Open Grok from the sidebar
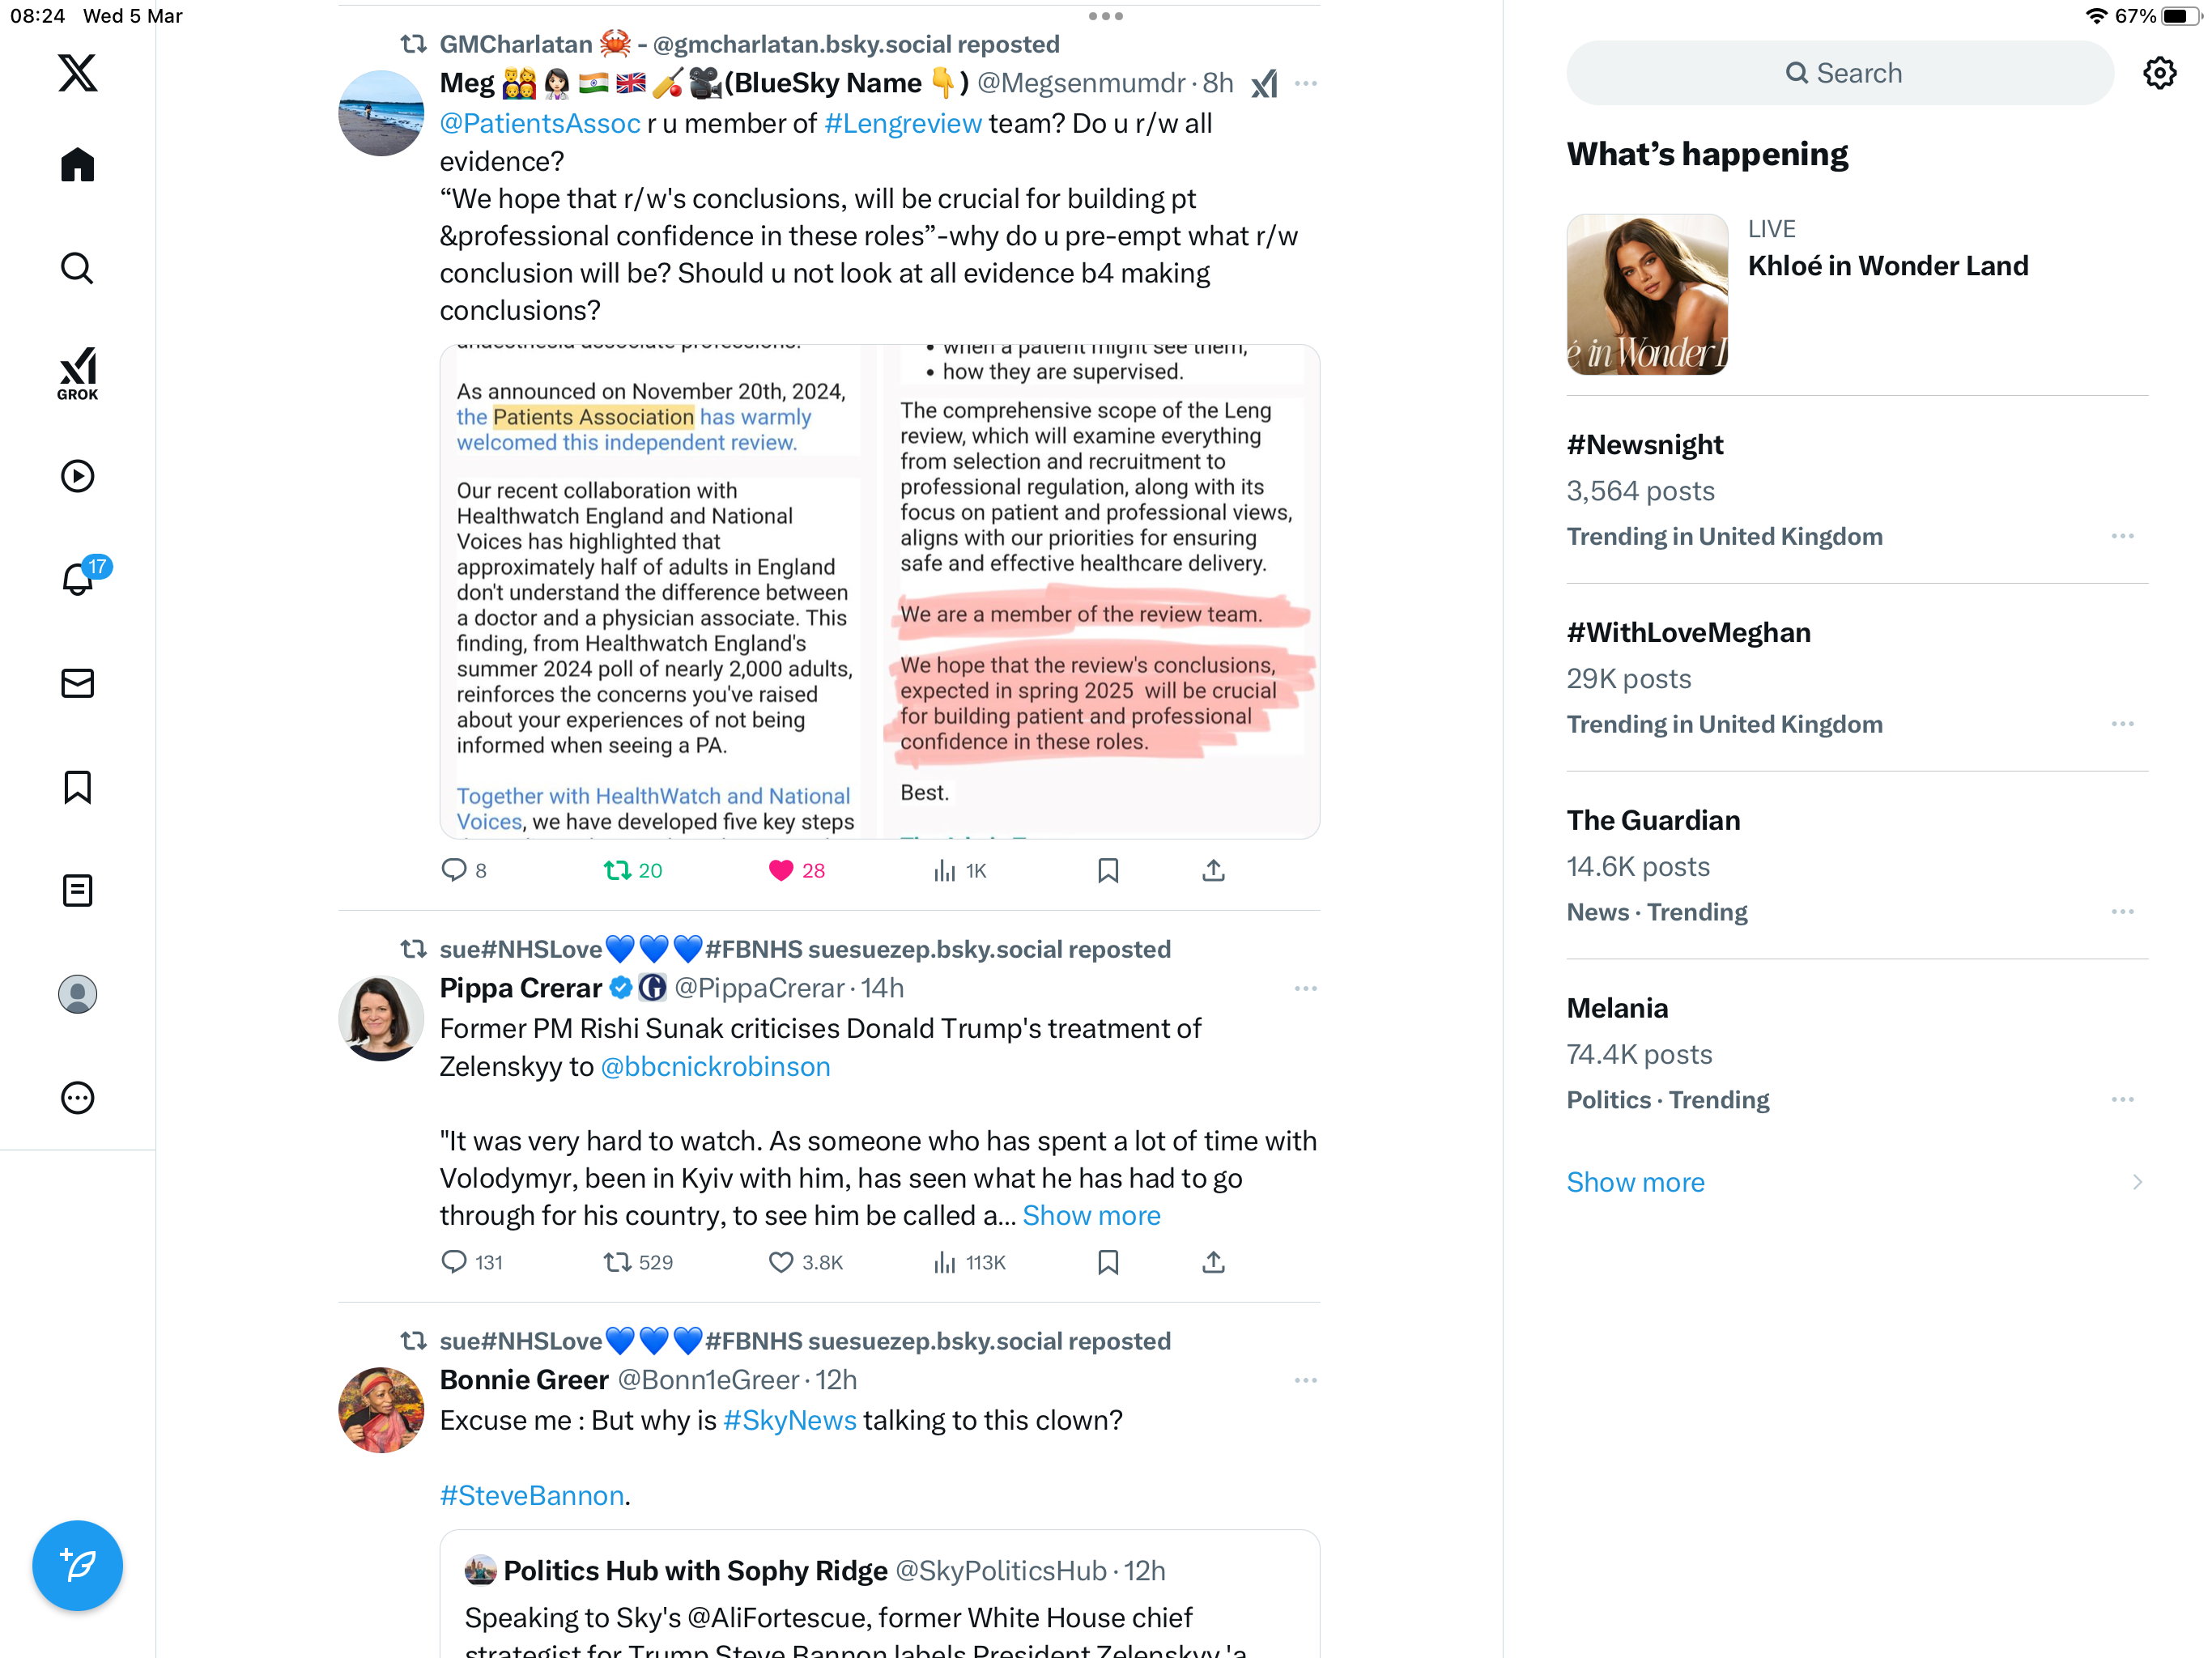This screenshot has height=1658, width=2212. [77, 373]
